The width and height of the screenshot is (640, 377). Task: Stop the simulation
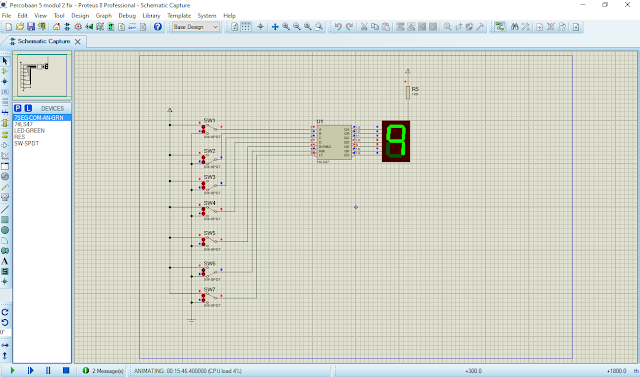tap(66, 370)
